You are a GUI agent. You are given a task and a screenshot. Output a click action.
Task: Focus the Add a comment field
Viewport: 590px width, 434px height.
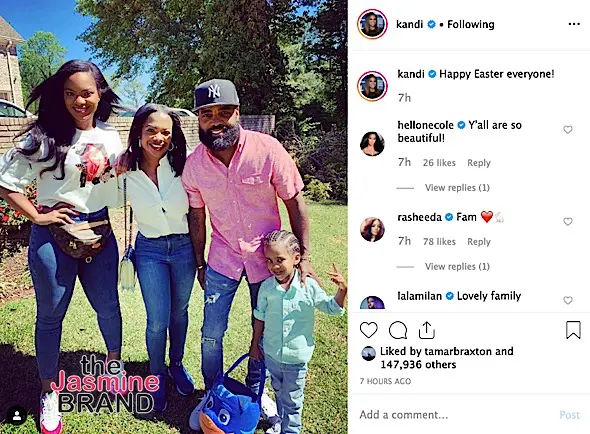click(x=455, y=415)
